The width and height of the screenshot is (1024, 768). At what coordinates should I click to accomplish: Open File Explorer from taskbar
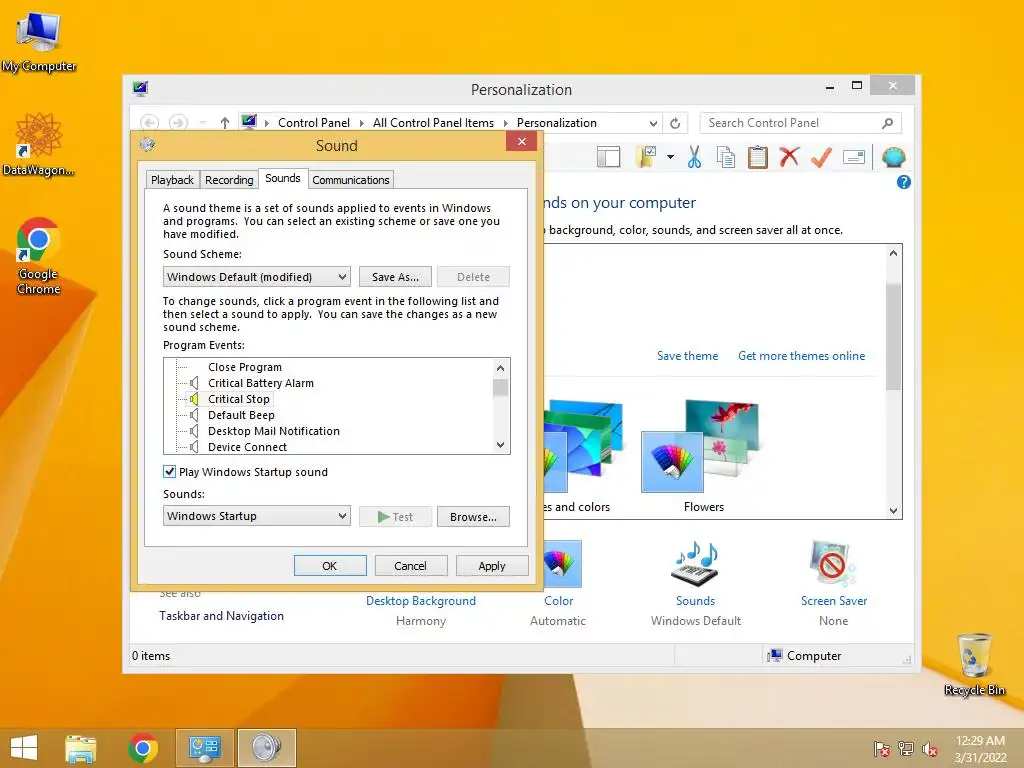coord(81,748)
